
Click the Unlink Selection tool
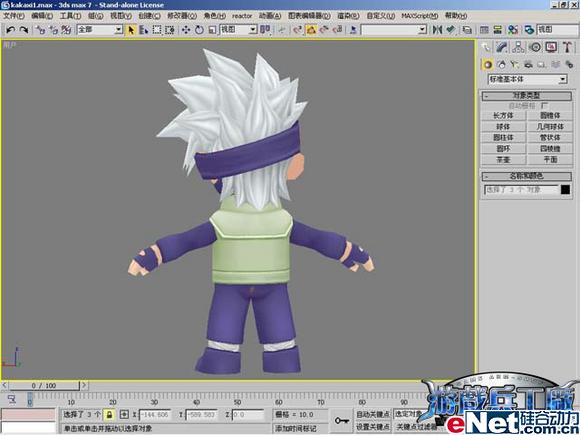click(x=53, y=30)
